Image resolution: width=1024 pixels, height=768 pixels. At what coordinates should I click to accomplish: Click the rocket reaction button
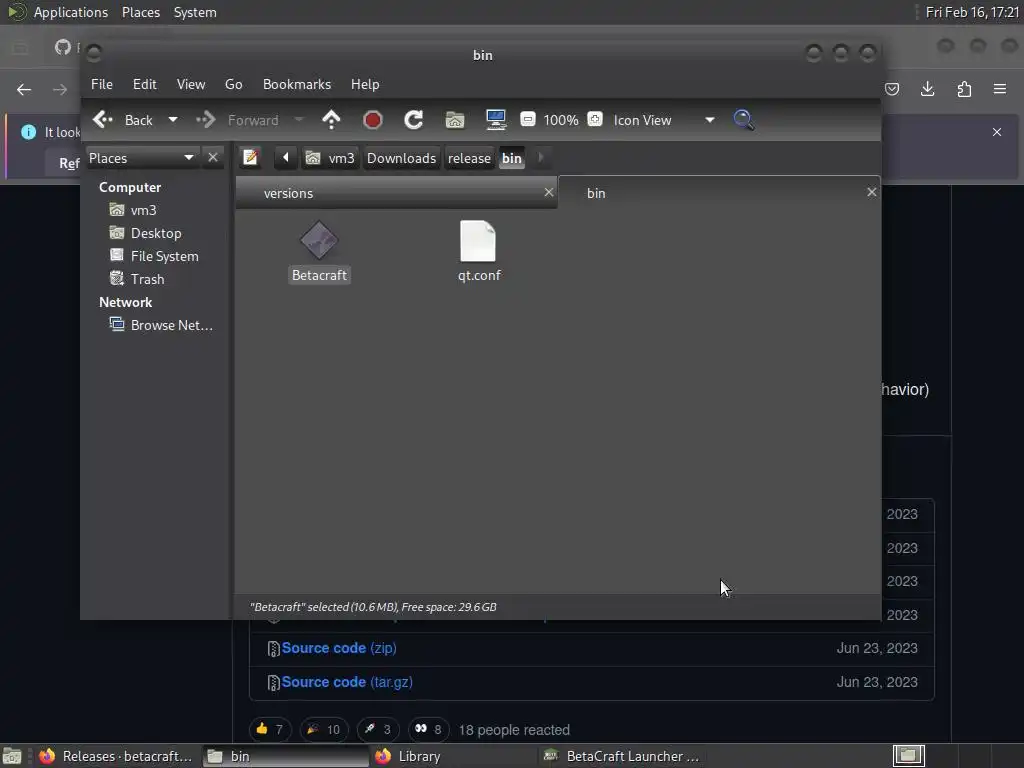tap(377, 729)
